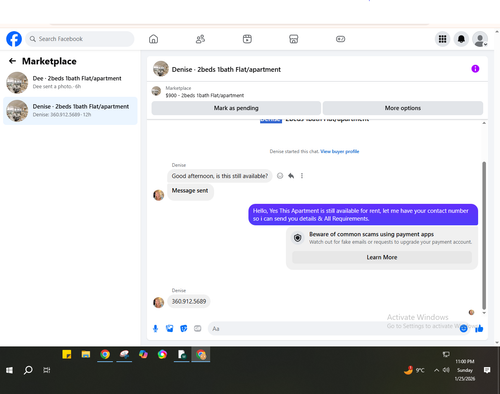Click Denise's avatar in chat header
Viewport: 500px width, 394px height.
tap(161, 69)
